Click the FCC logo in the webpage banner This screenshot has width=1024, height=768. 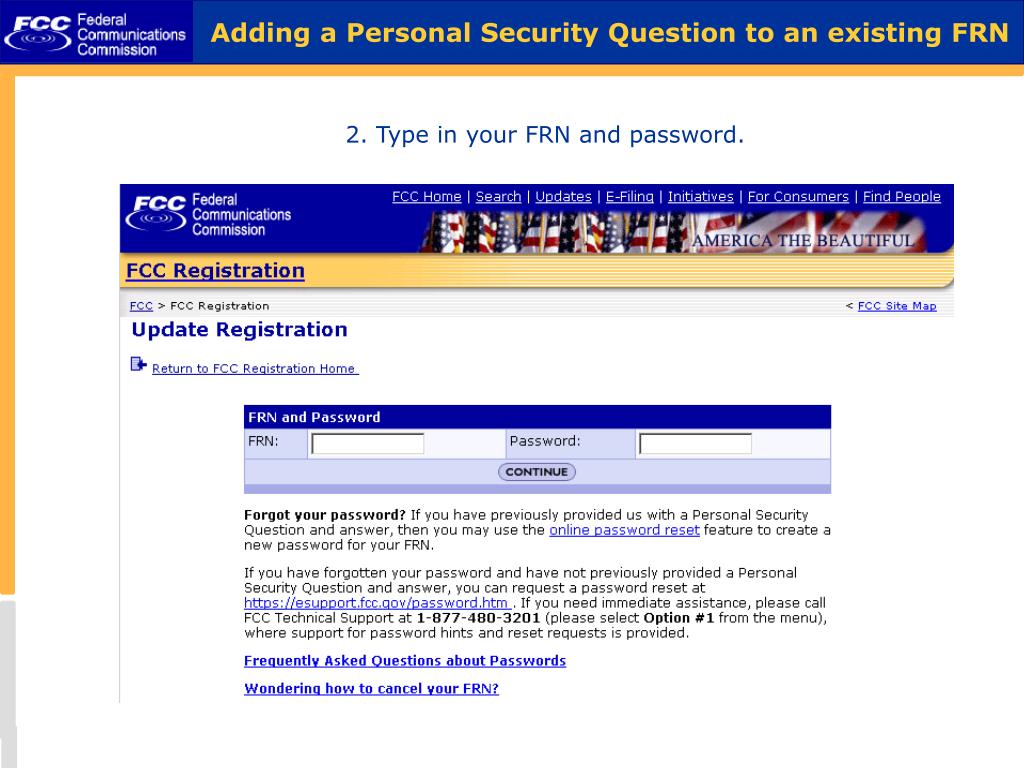(208, 214)
